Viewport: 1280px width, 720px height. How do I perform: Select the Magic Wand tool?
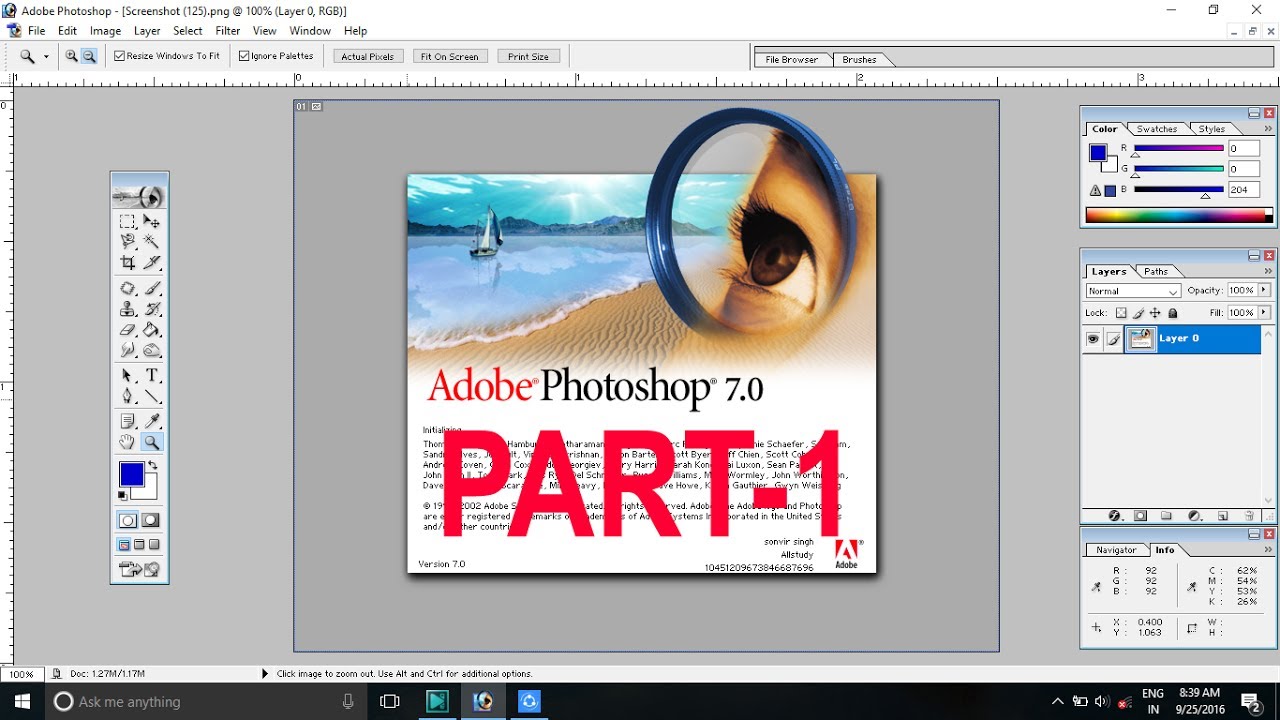click(152, 241)
